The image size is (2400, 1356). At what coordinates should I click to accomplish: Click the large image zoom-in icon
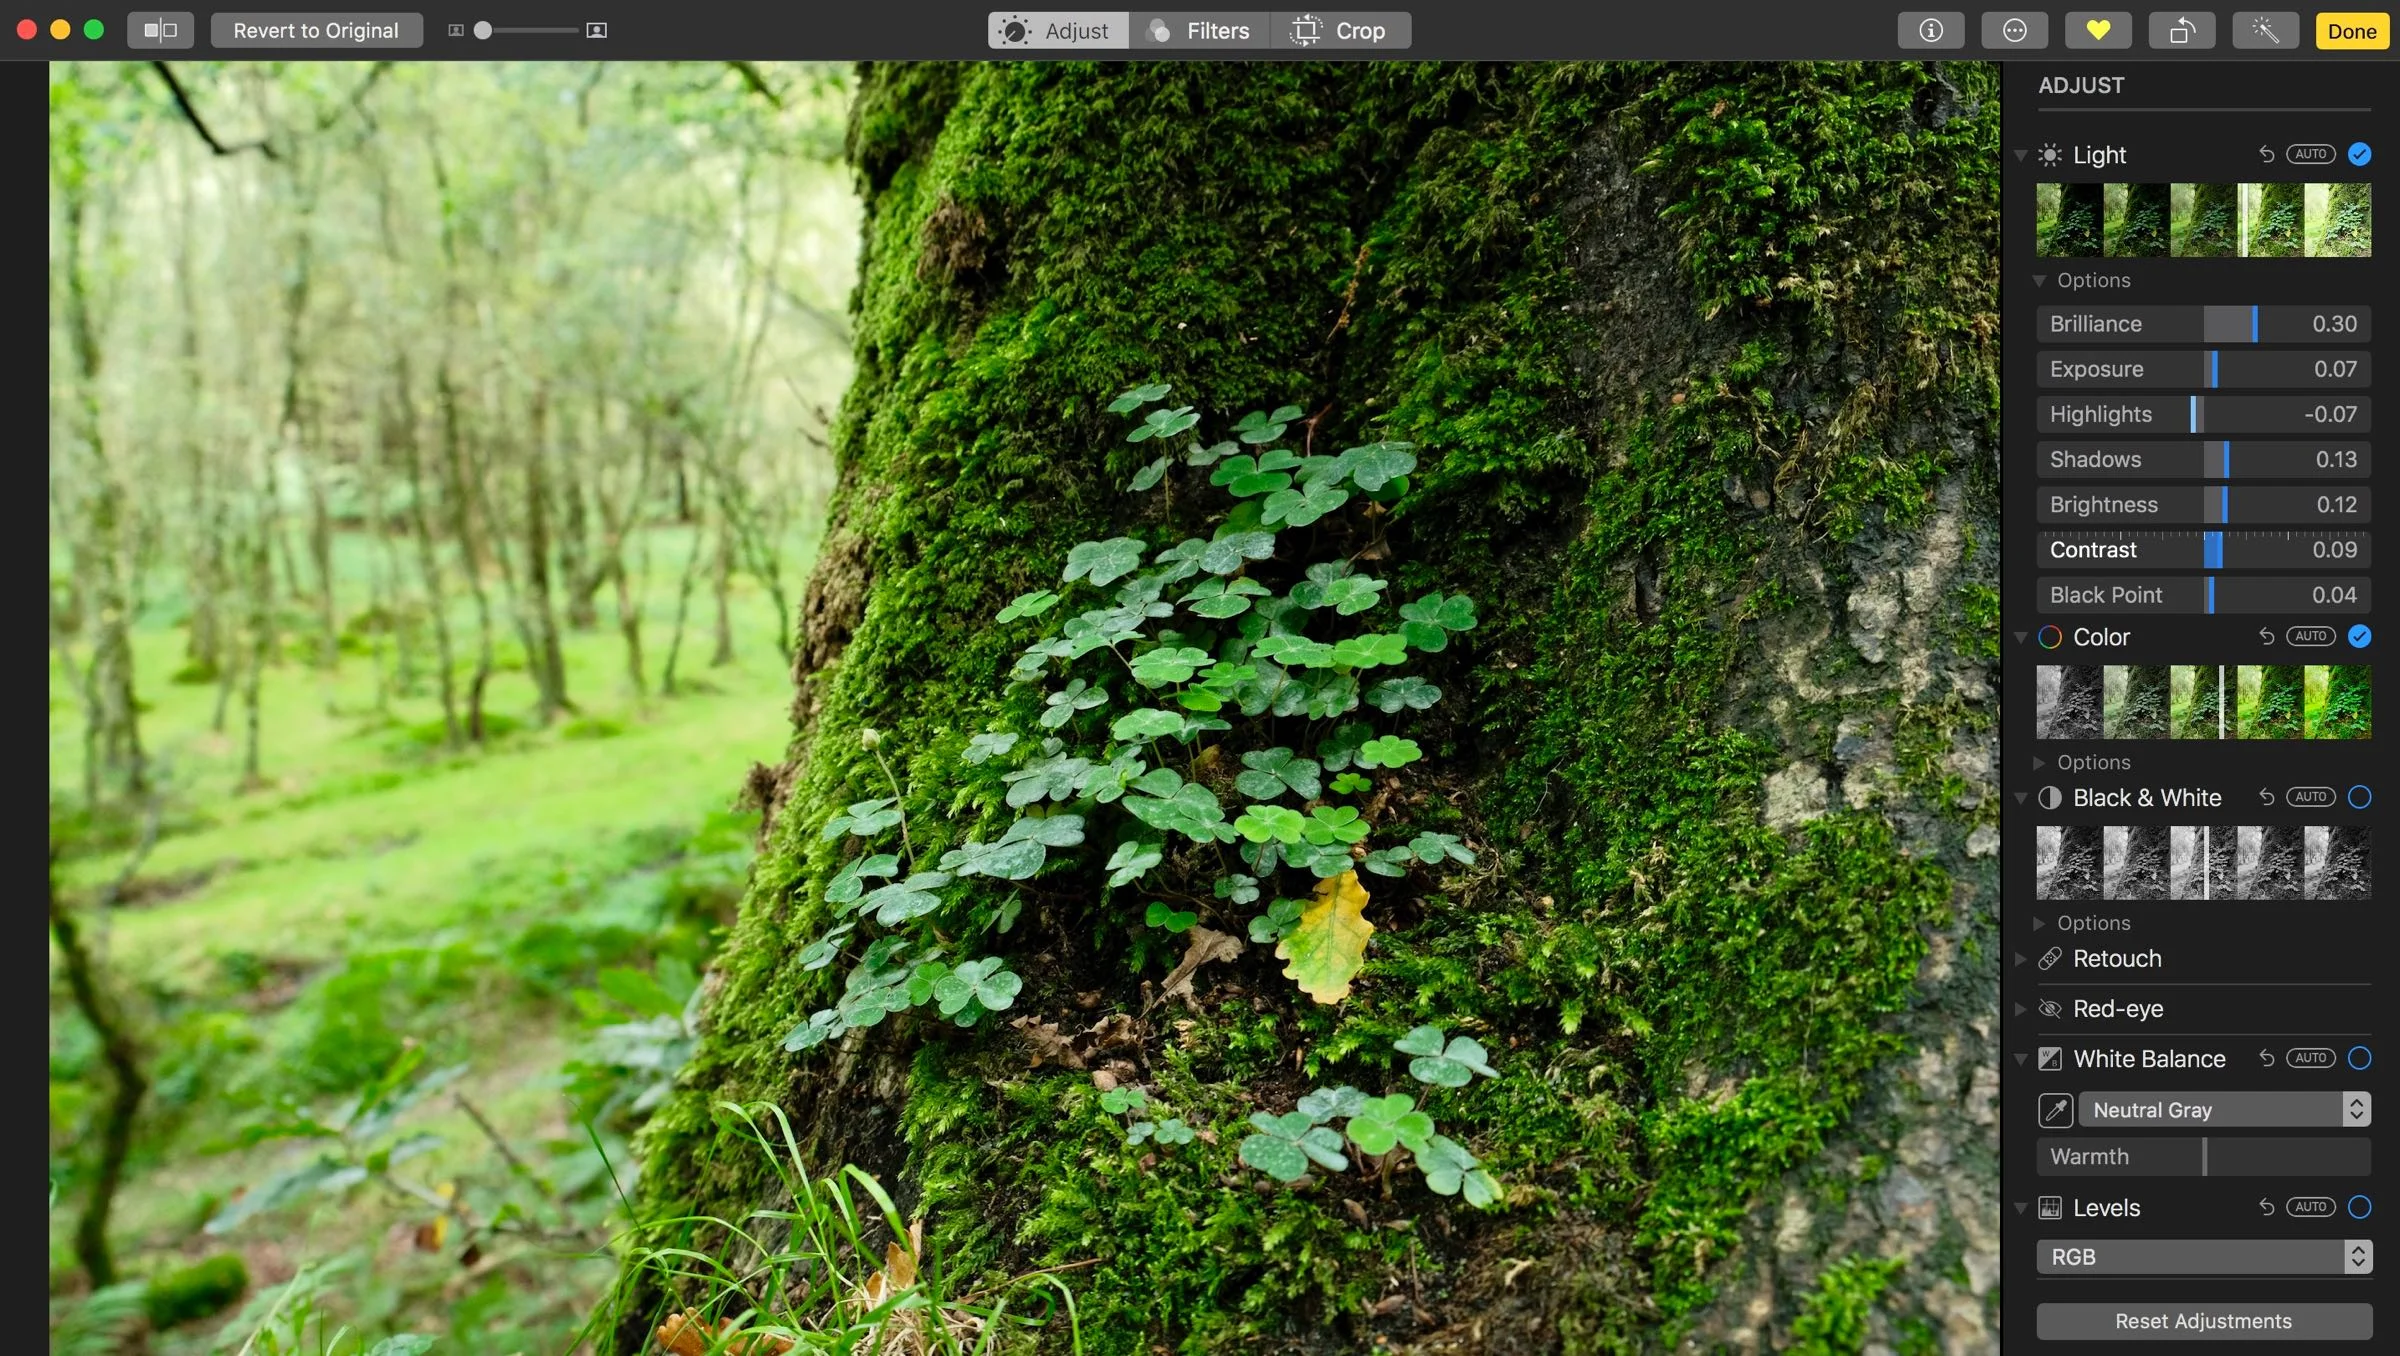click(x=597, y=30)
